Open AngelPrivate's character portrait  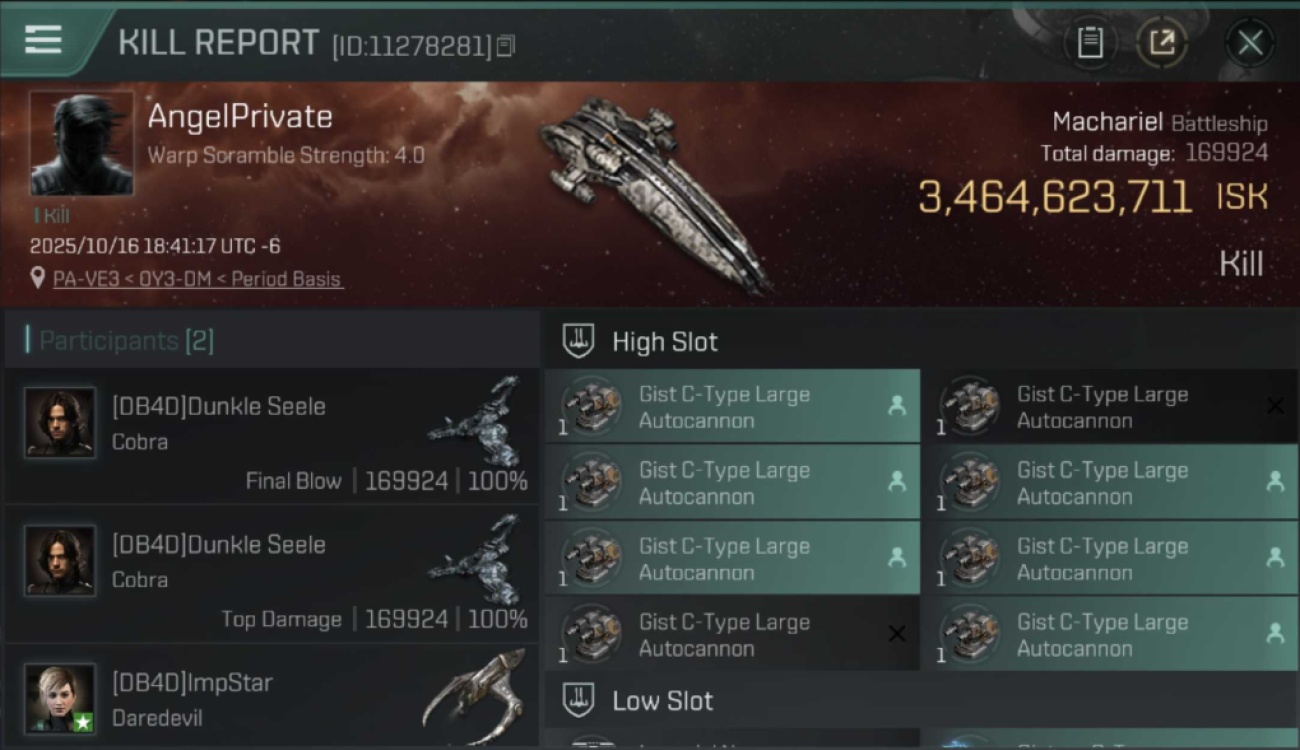point(81,143)
